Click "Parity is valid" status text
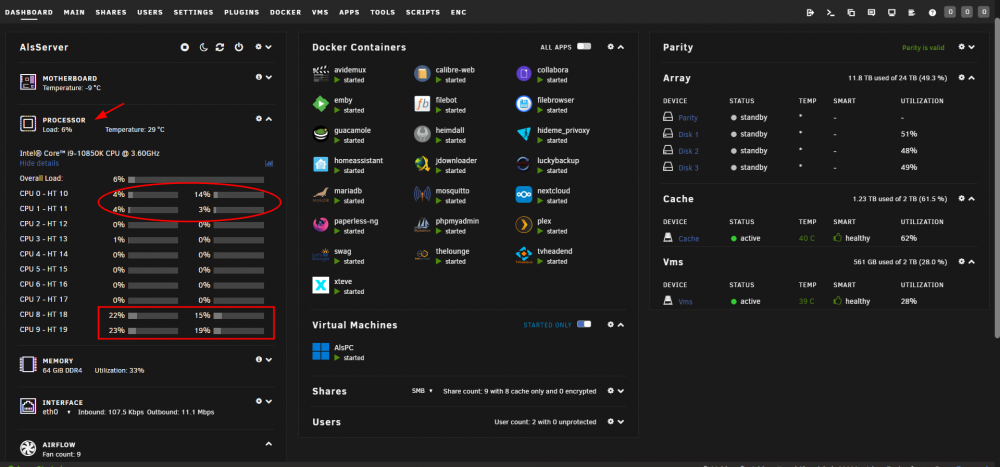Image resolution: width=1000 pixels, height=467 pixels. [x=924, y=47]
